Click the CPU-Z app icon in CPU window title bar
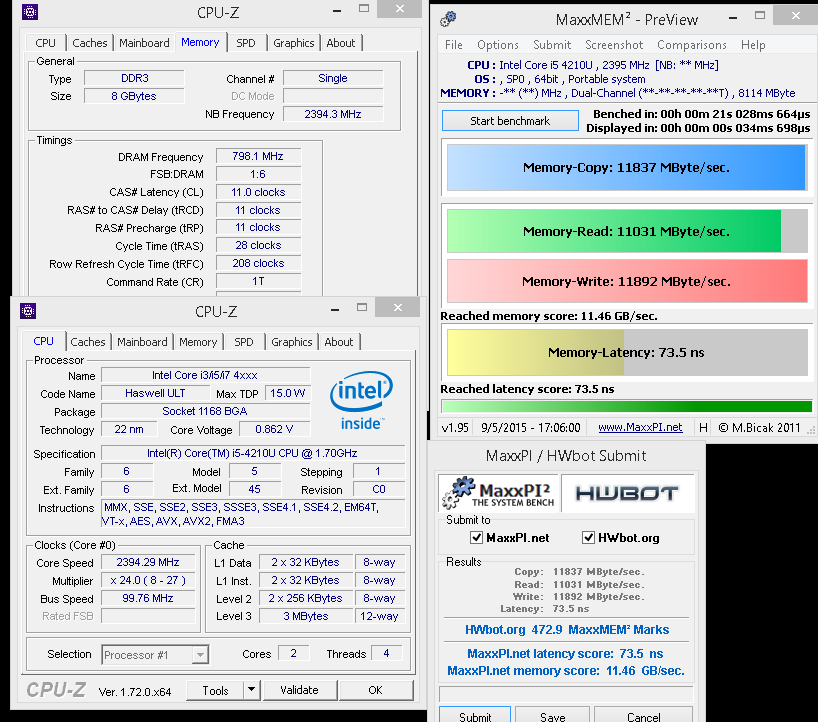This screenshot has height=722, width=818. [x=28, y=311]
